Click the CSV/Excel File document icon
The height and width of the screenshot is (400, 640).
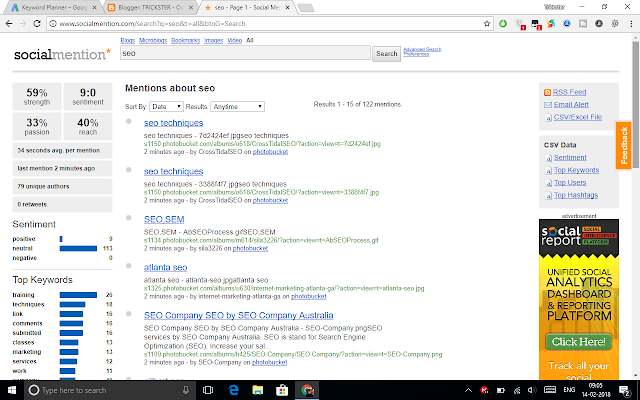coord(548,118)
